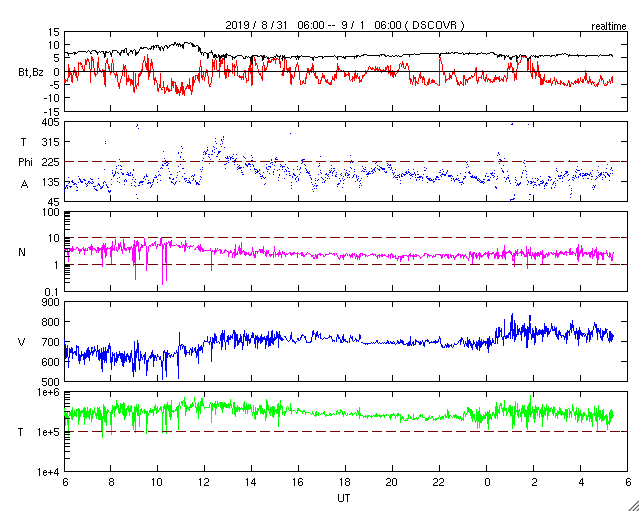Click the "100" tick on the N axis
The height and width of the screenshot is (512, 640).
(x=51, y=212)
